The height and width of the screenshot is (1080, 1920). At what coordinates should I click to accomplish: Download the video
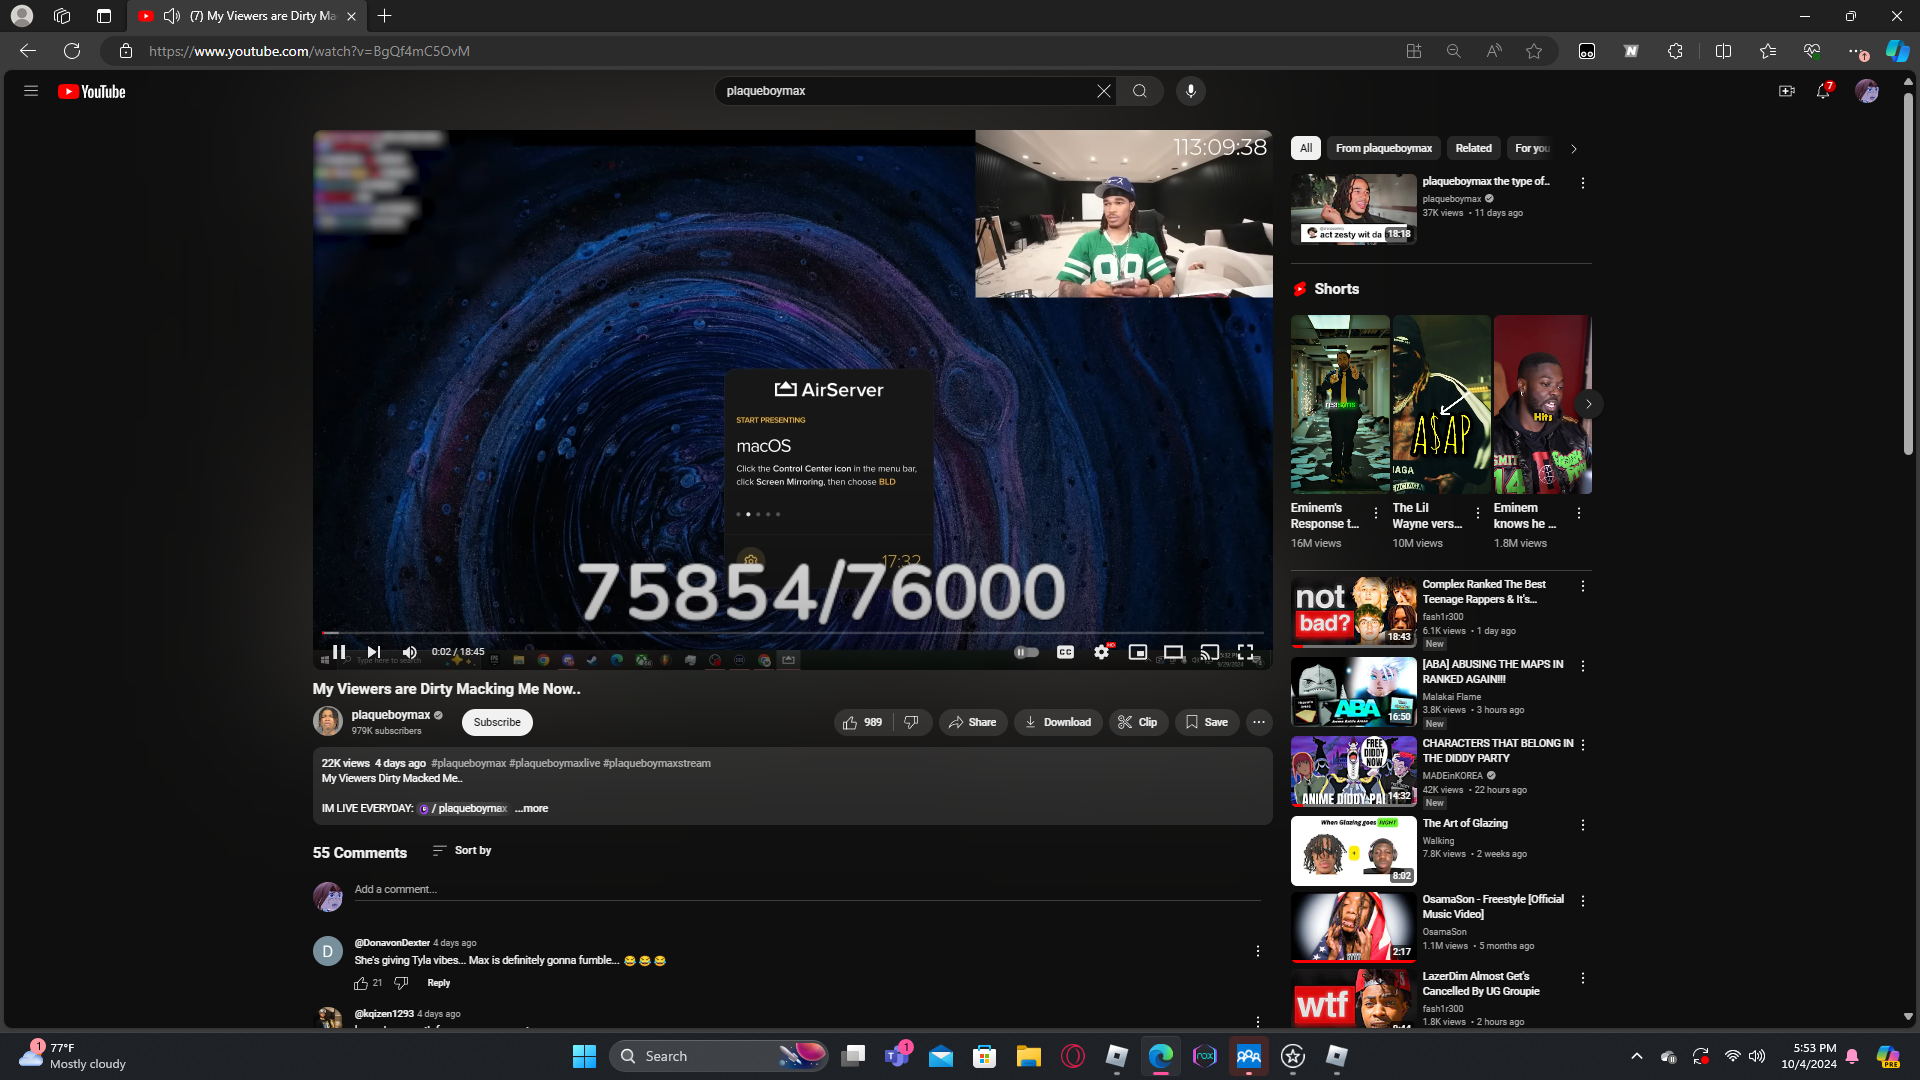(1058, 722)
